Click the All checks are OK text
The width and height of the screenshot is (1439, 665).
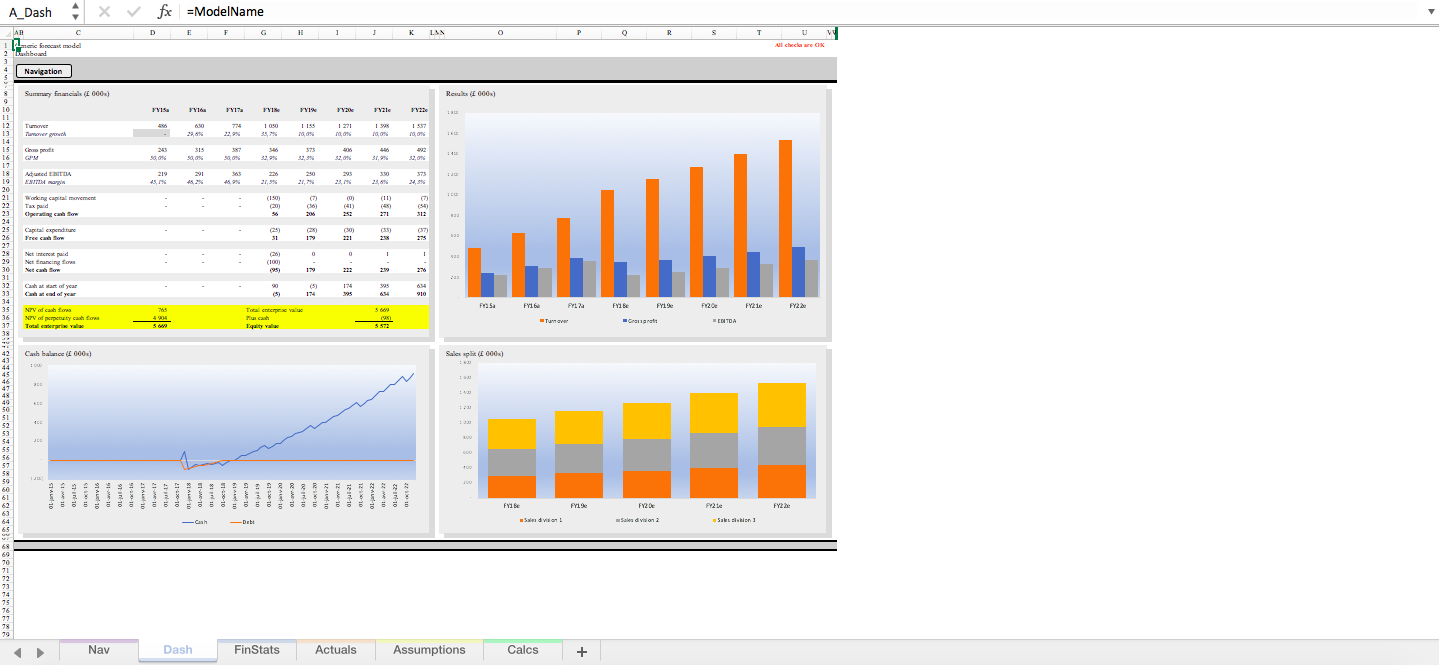(x=799, y=46)
